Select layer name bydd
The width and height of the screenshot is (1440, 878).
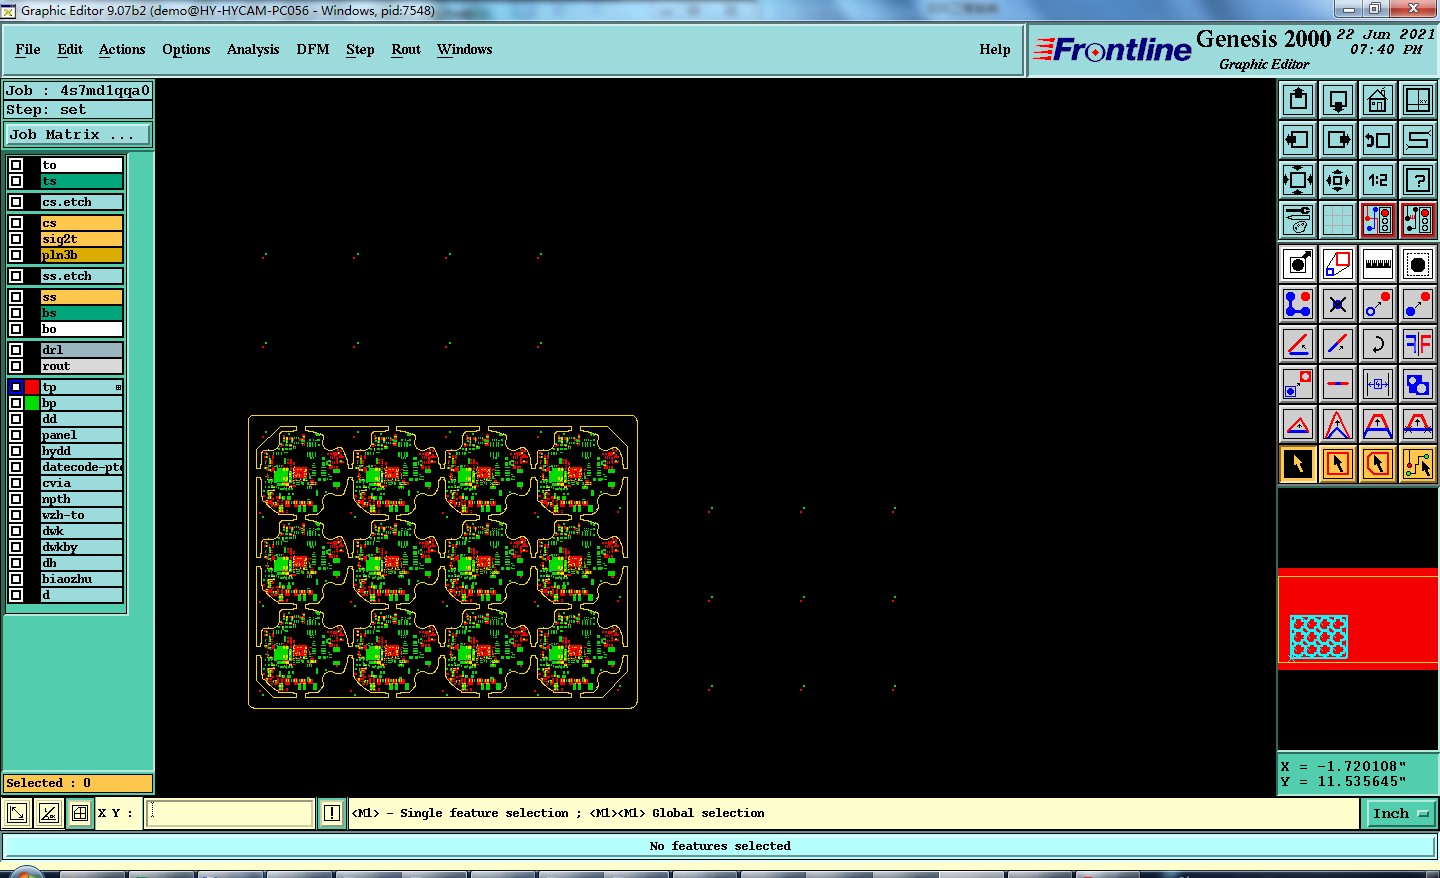pyautogui.click(x=82, y=451)
